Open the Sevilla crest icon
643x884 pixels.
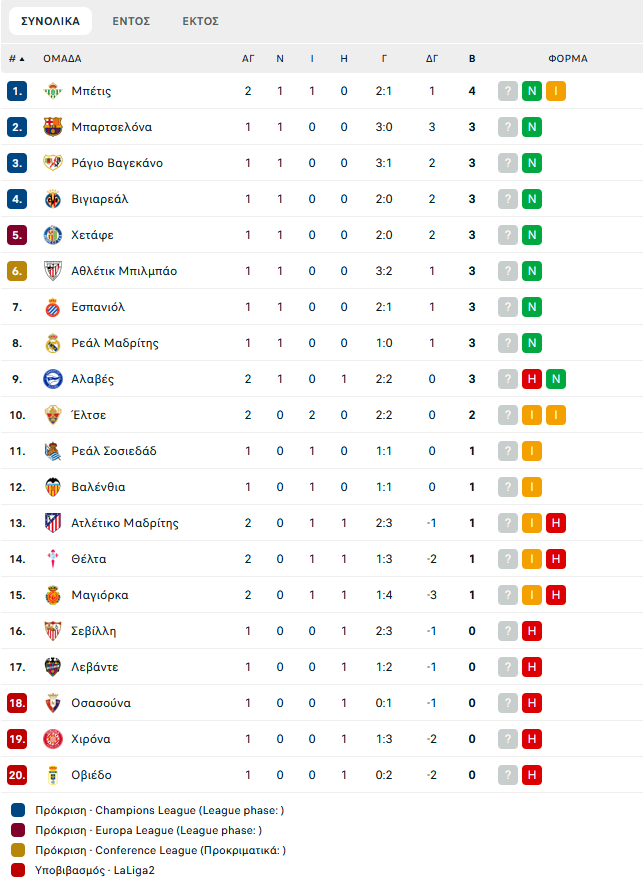pyautogui.click(x=53, y=631)
